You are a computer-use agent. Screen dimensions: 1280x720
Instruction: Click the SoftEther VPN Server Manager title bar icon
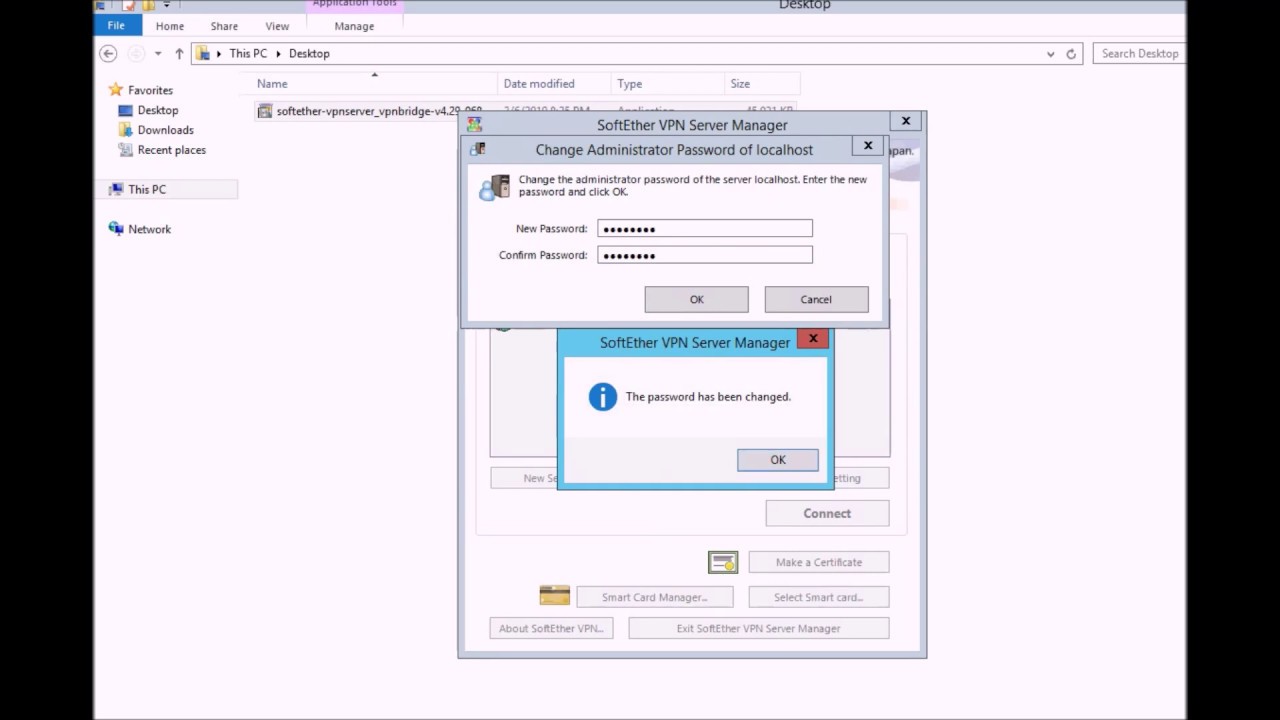pos(474,125)
